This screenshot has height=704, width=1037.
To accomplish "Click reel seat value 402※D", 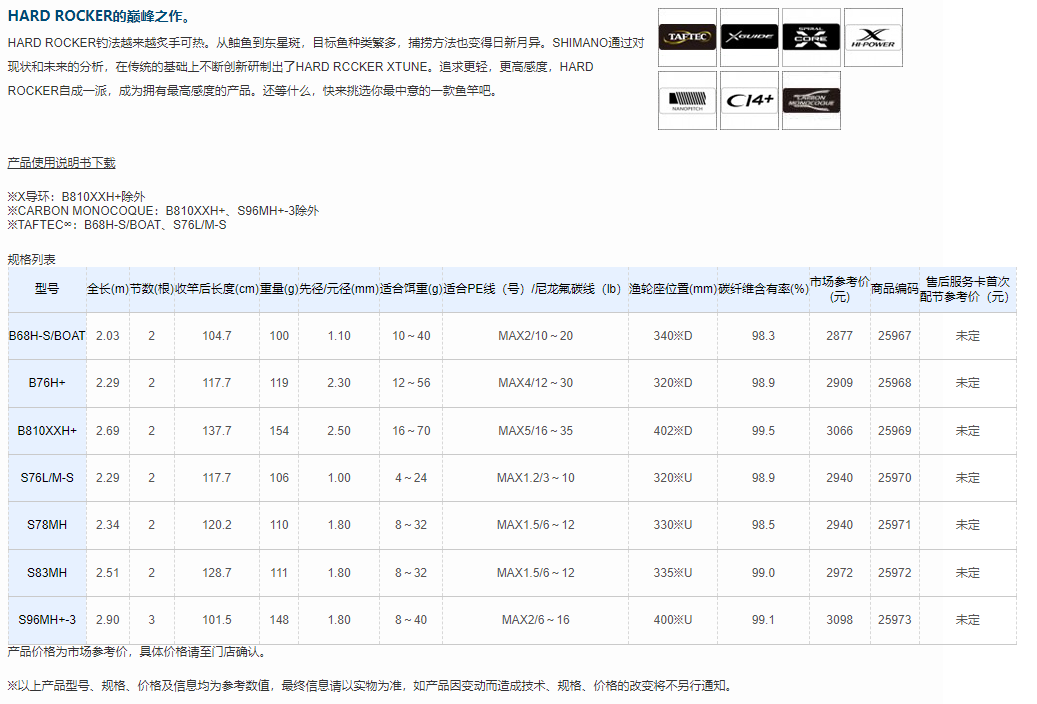I will point(673,431).
